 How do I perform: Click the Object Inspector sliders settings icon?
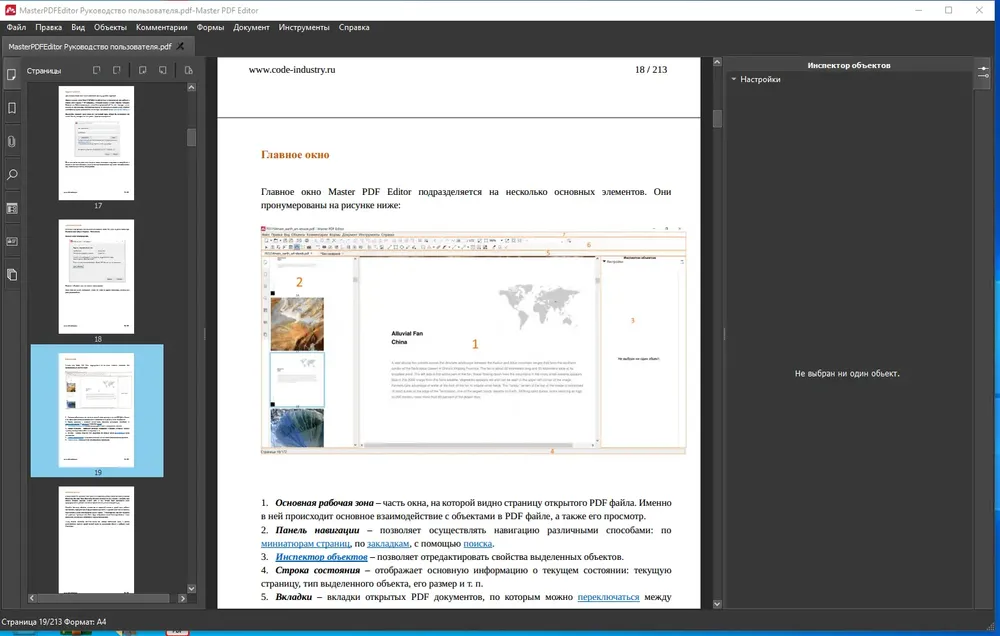click(983, 71)
